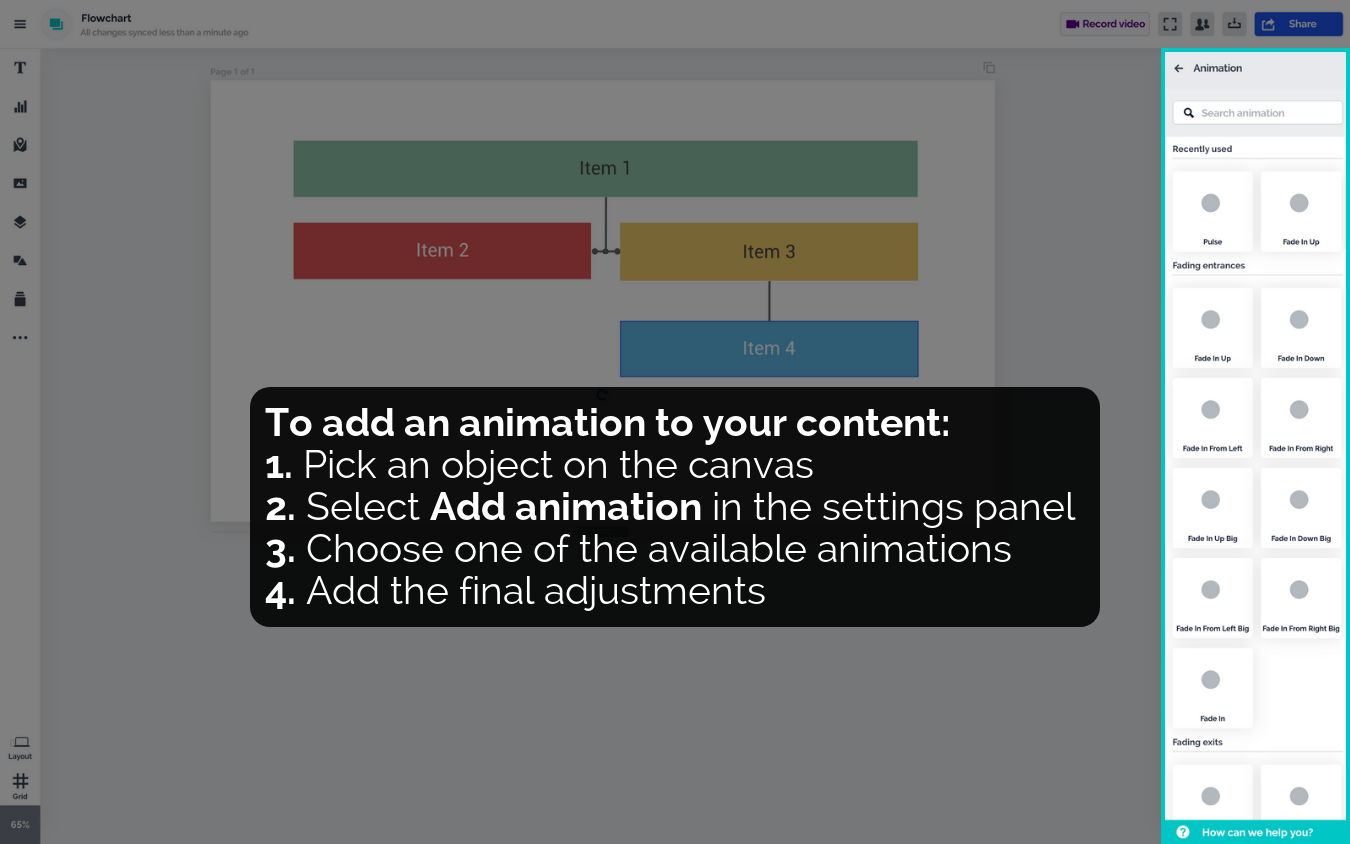1350x844 pixels.
Task: Open the 65% zoom level control
Action: coord(20,825)
